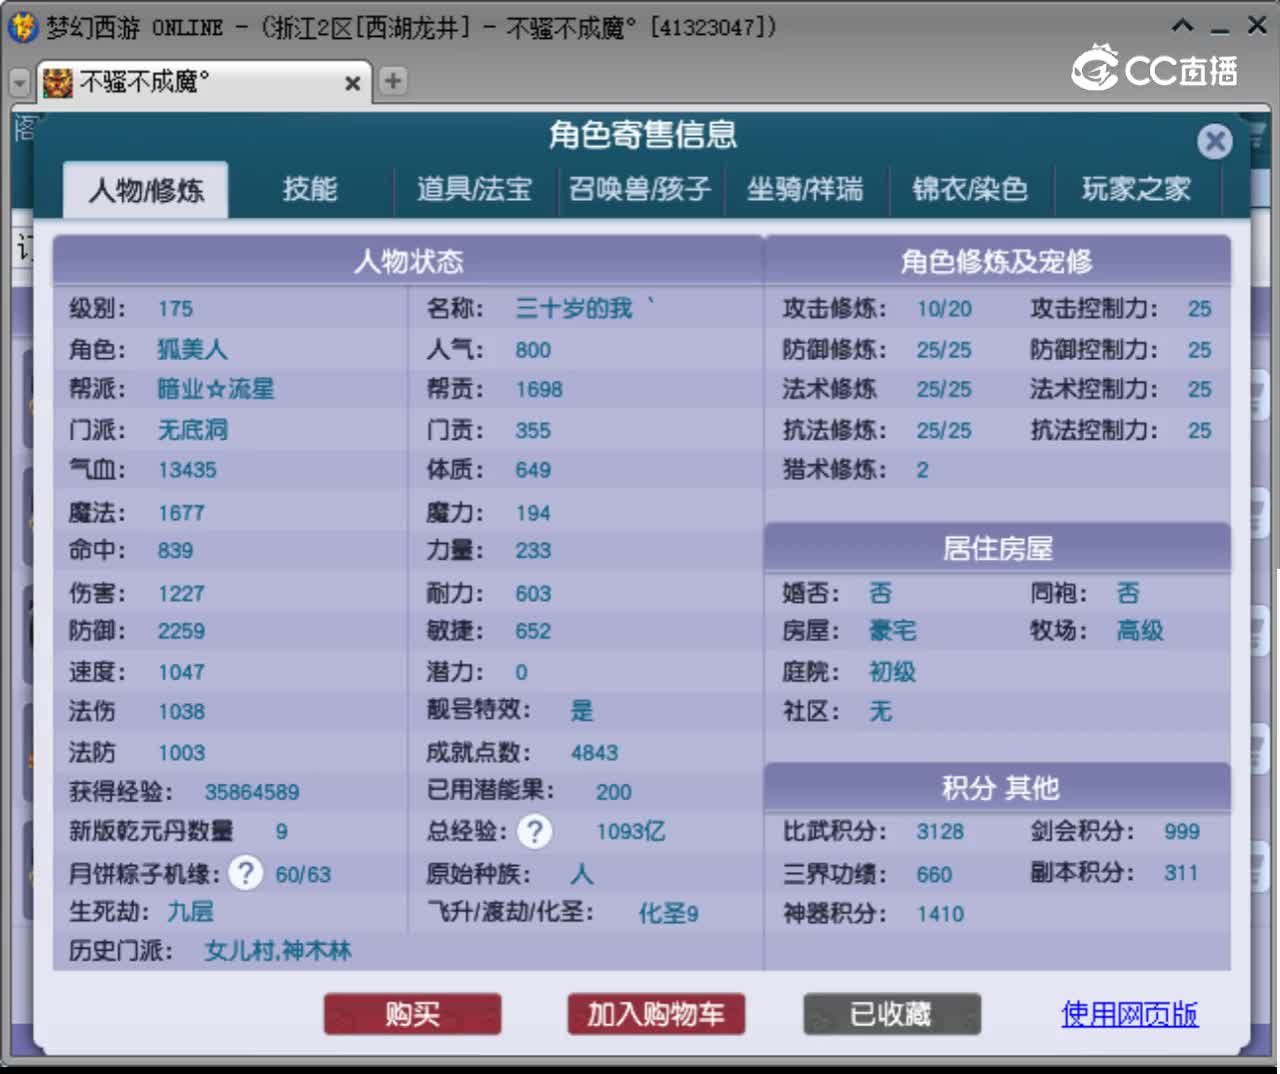Click the 积分 其他 section header
The image size is (1280, 1074).
point(997,788)
